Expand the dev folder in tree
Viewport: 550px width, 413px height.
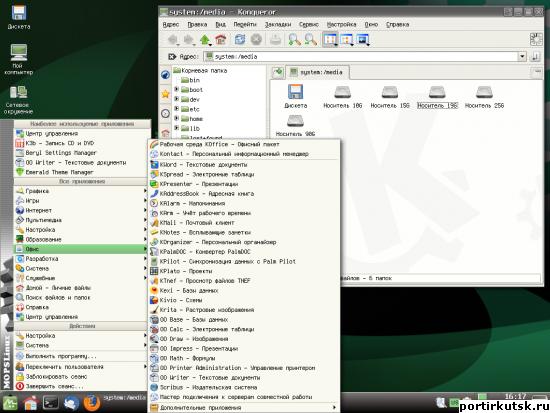pyautogui.click(x=176, y=99)
